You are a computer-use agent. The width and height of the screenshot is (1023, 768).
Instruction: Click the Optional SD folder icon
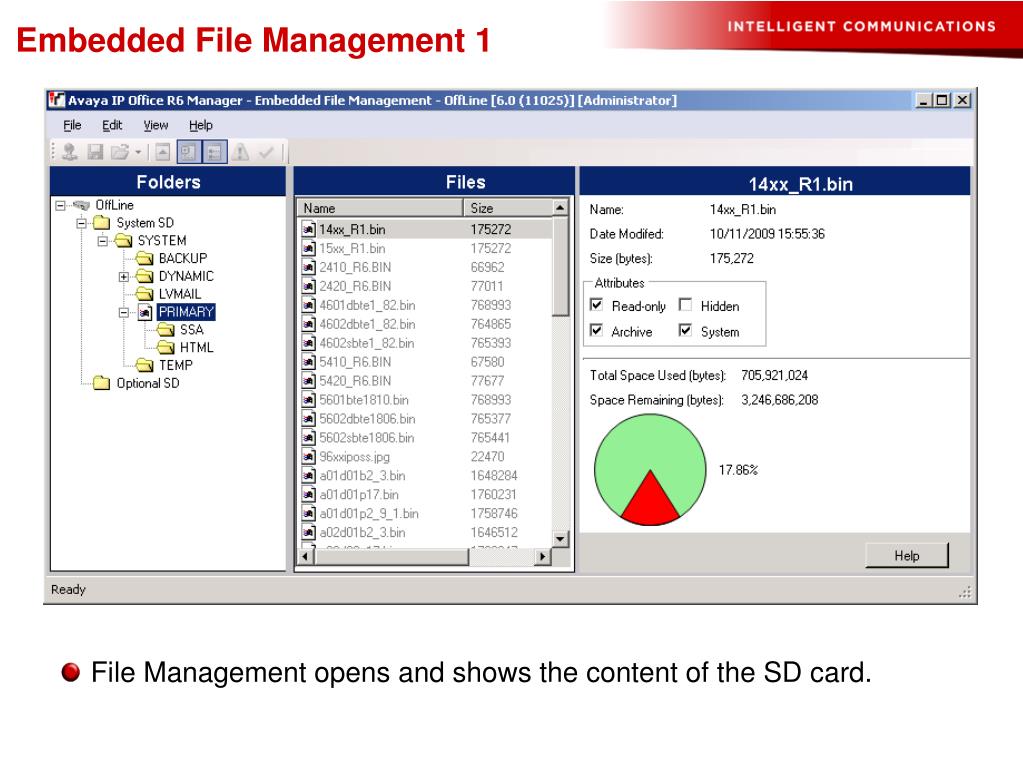click(101, 383)
